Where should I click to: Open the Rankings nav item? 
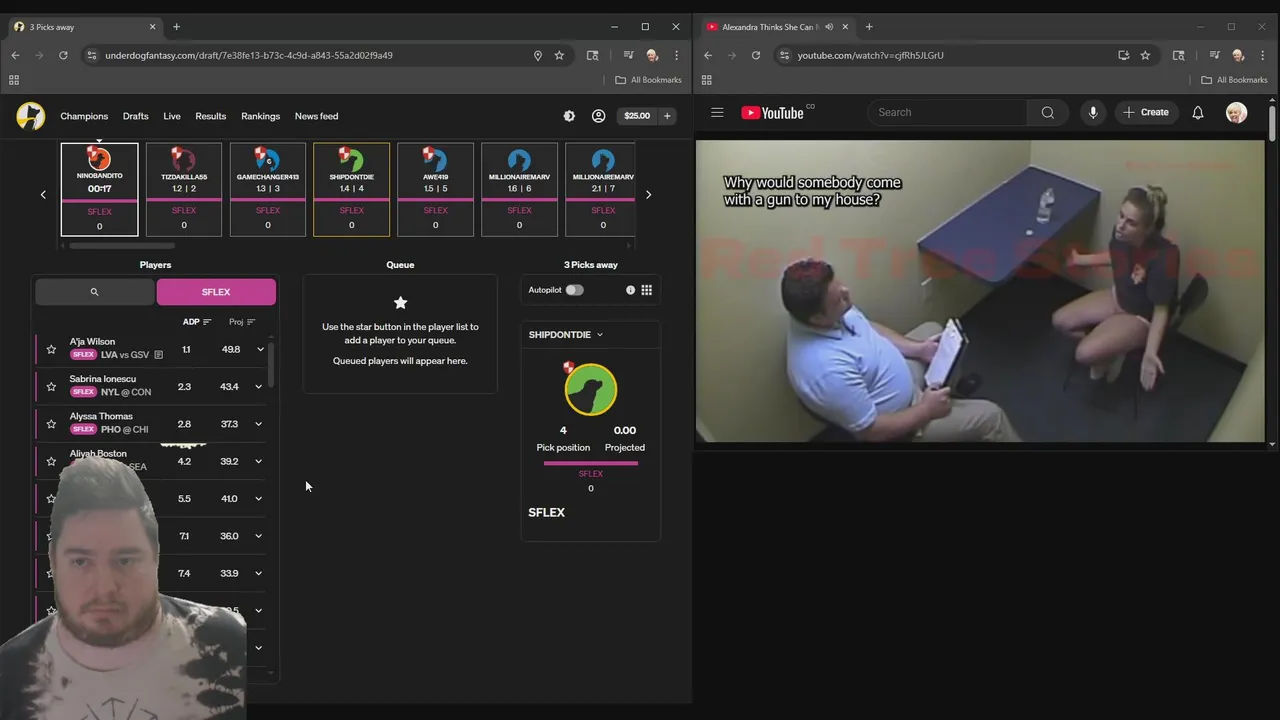coord(260,116)
